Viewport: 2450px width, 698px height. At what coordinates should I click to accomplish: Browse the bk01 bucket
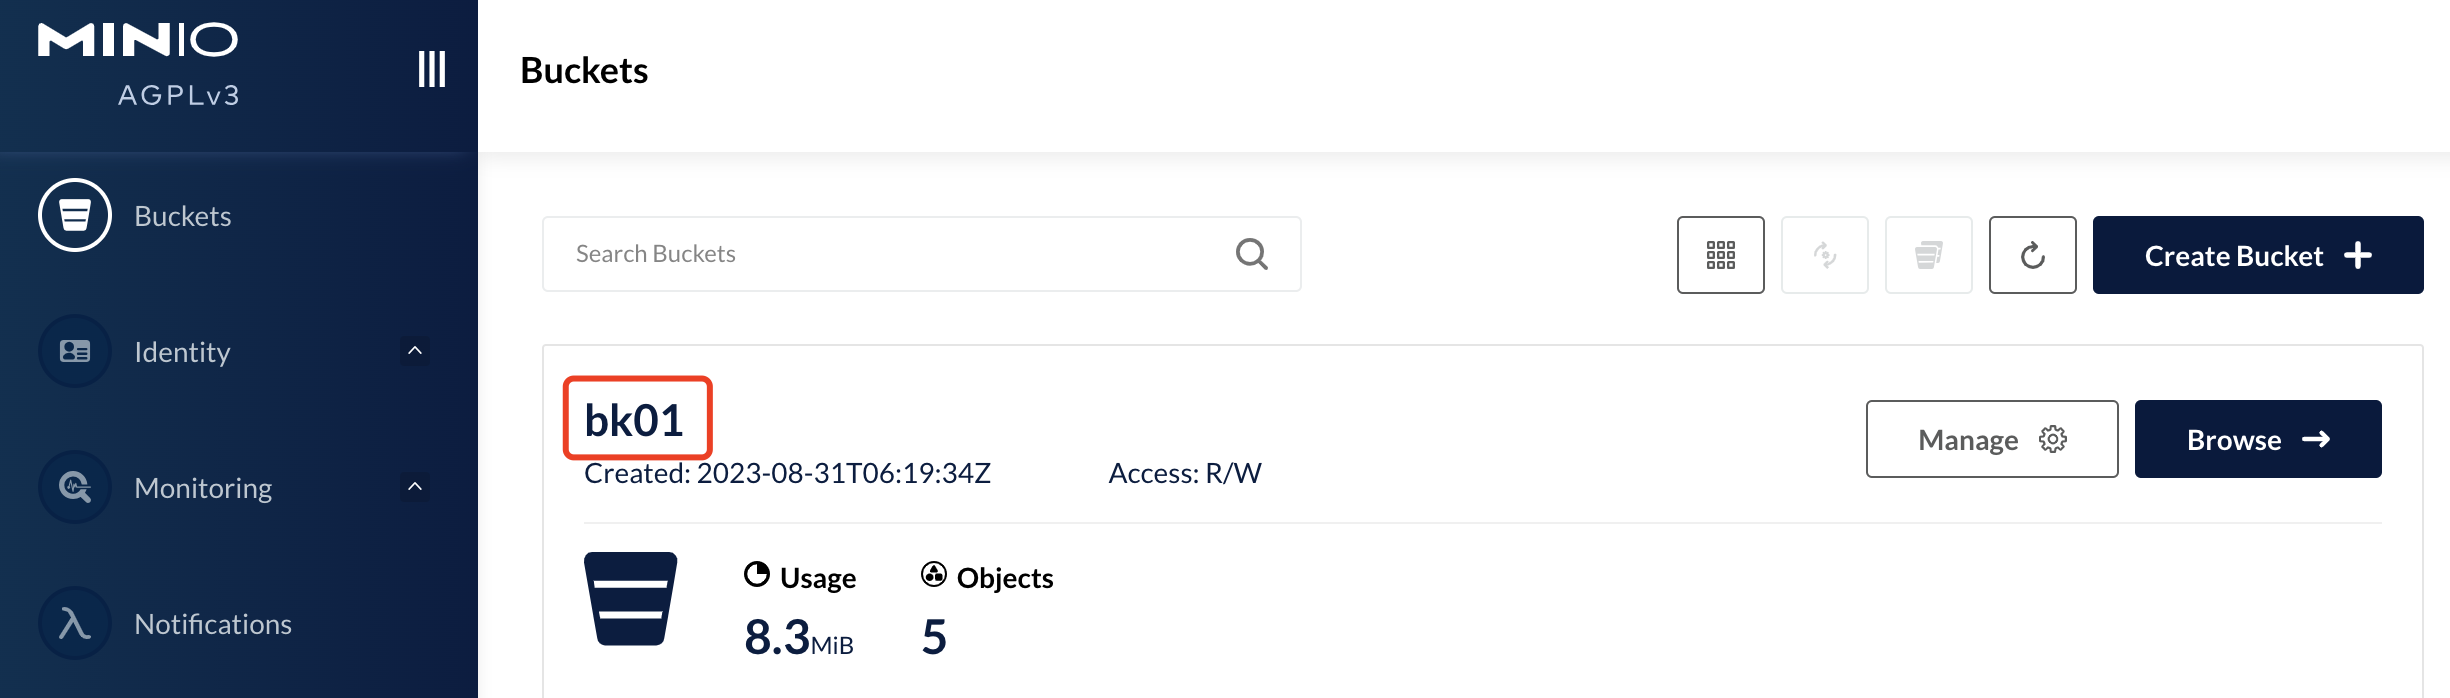pos(2257,439)
